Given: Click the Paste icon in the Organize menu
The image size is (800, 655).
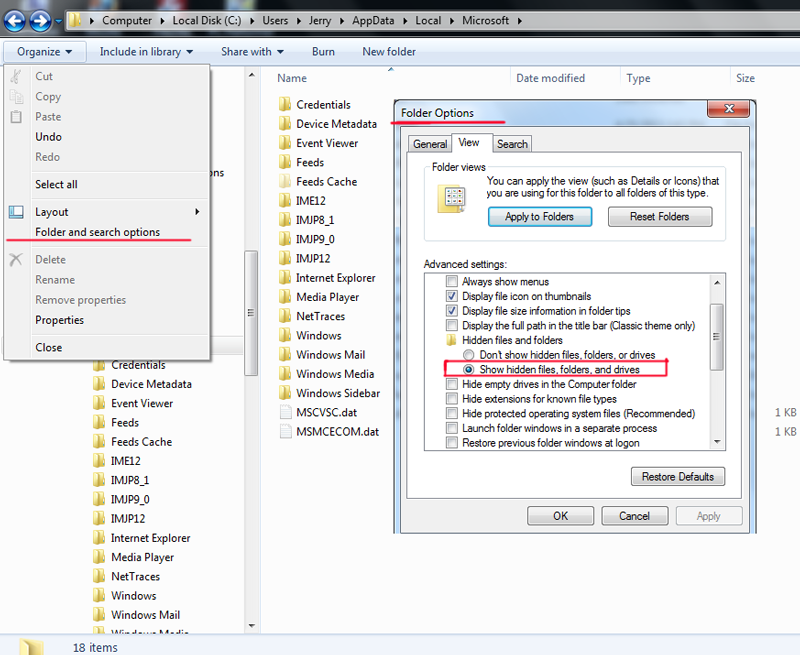Looking at the screenshot, I should 17,116.
